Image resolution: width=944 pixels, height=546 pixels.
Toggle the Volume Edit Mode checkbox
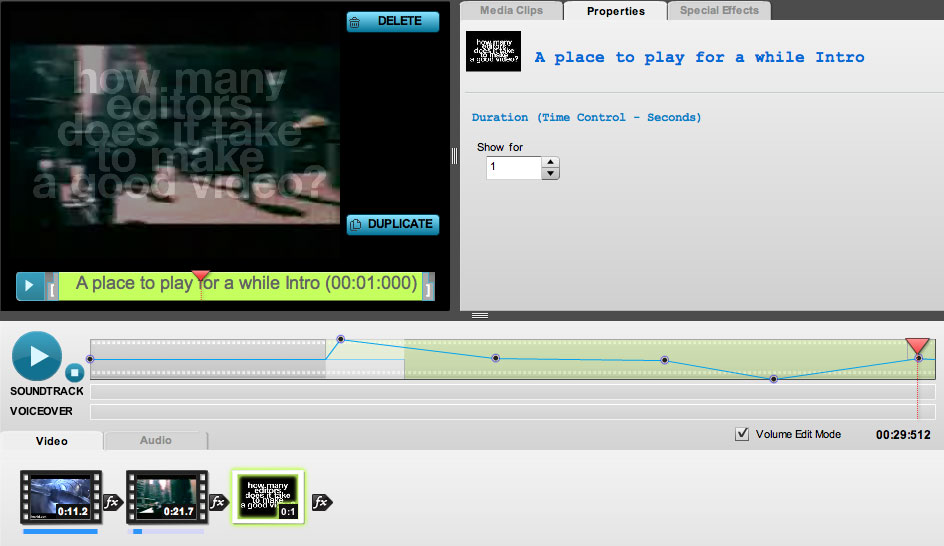(742, 434)
